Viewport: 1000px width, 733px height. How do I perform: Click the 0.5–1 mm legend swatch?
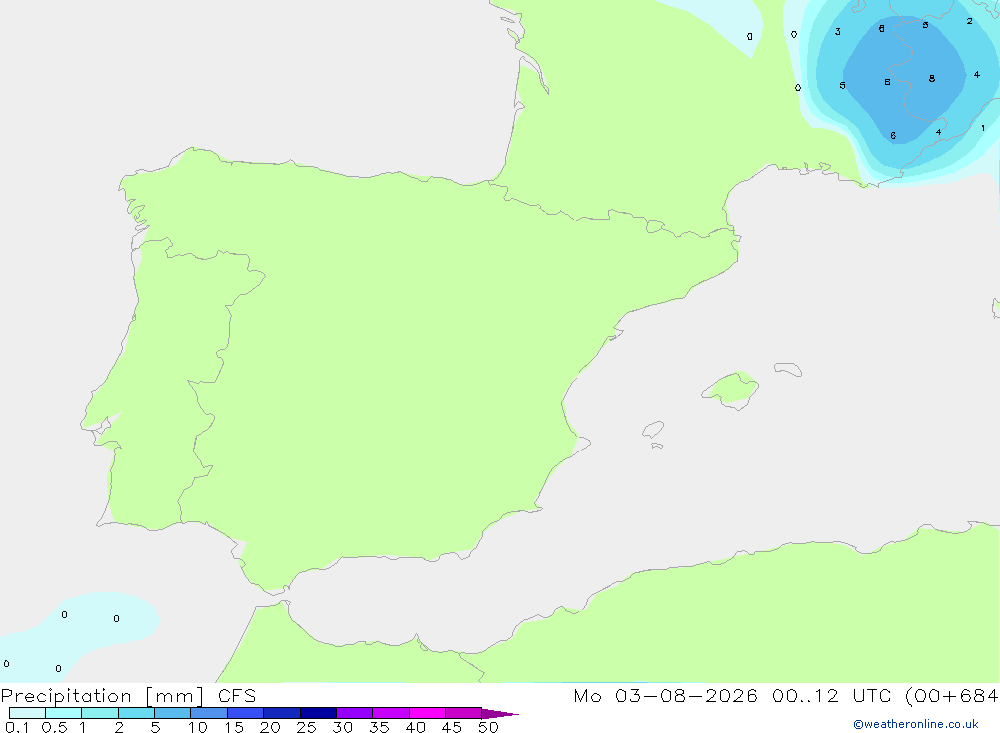click(x=63, y=713)
